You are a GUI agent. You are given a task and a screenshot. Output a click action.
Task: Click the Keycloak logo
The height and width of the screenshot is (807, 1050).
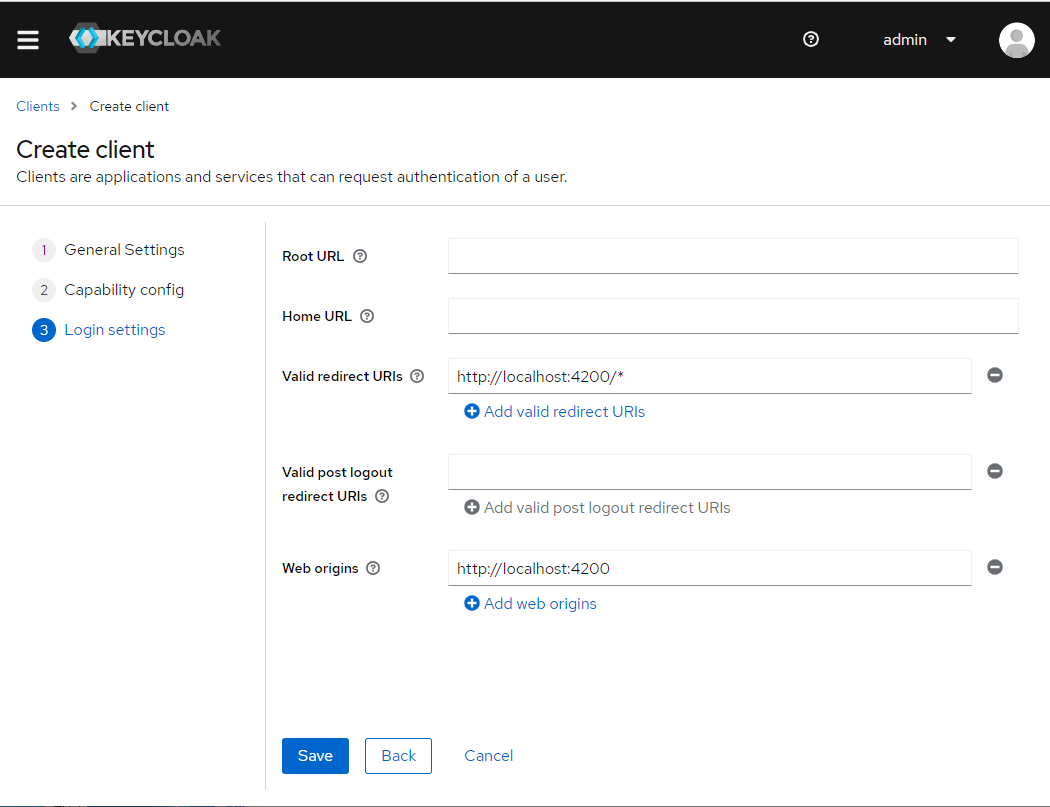(x=145, y=38)
